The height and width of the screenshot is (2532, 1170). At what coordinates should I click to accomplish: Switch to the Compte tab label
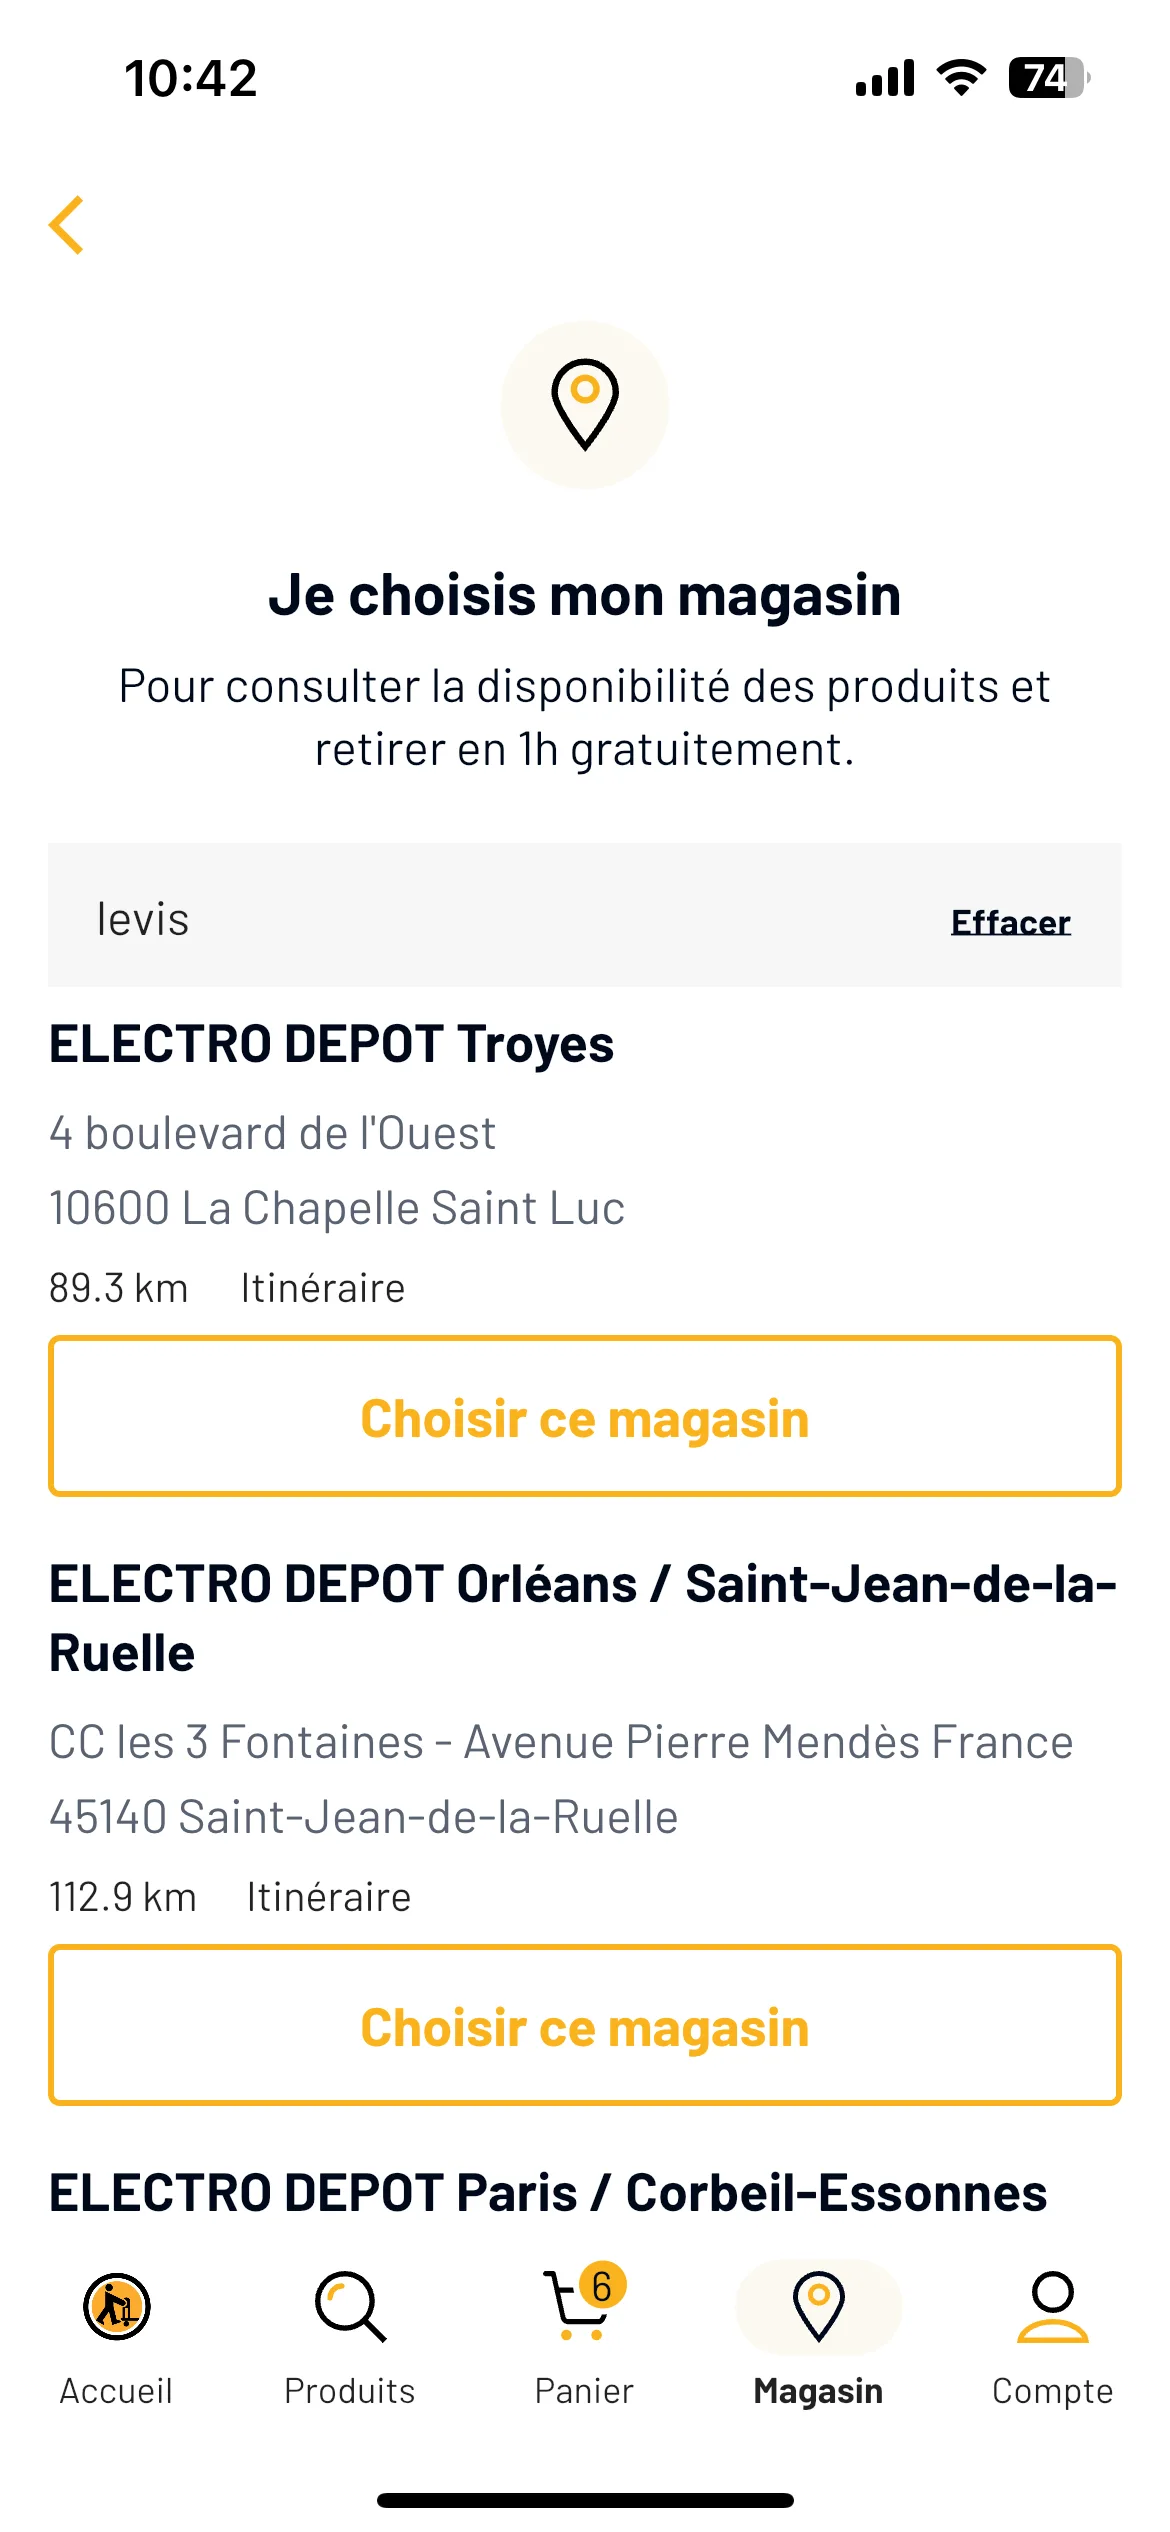[1052, 2391]
